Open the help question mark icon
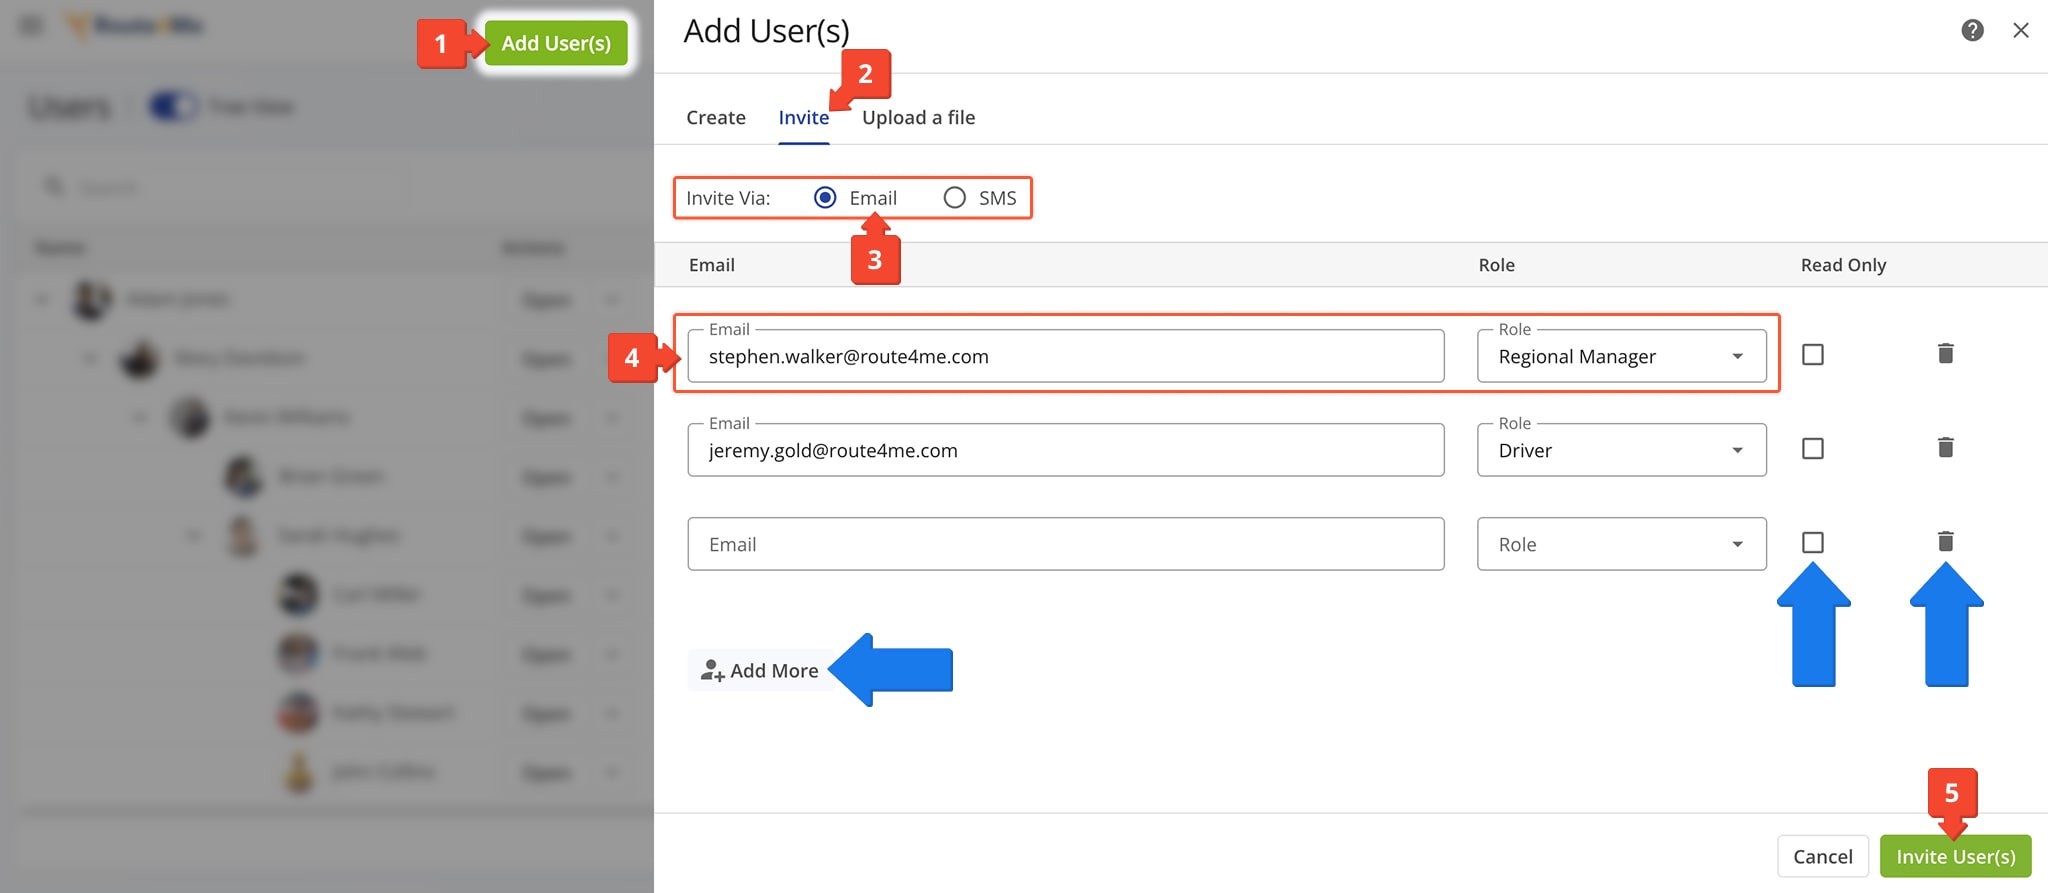The width and height of the screenshot is (2048, 893). click(1972, 30)
